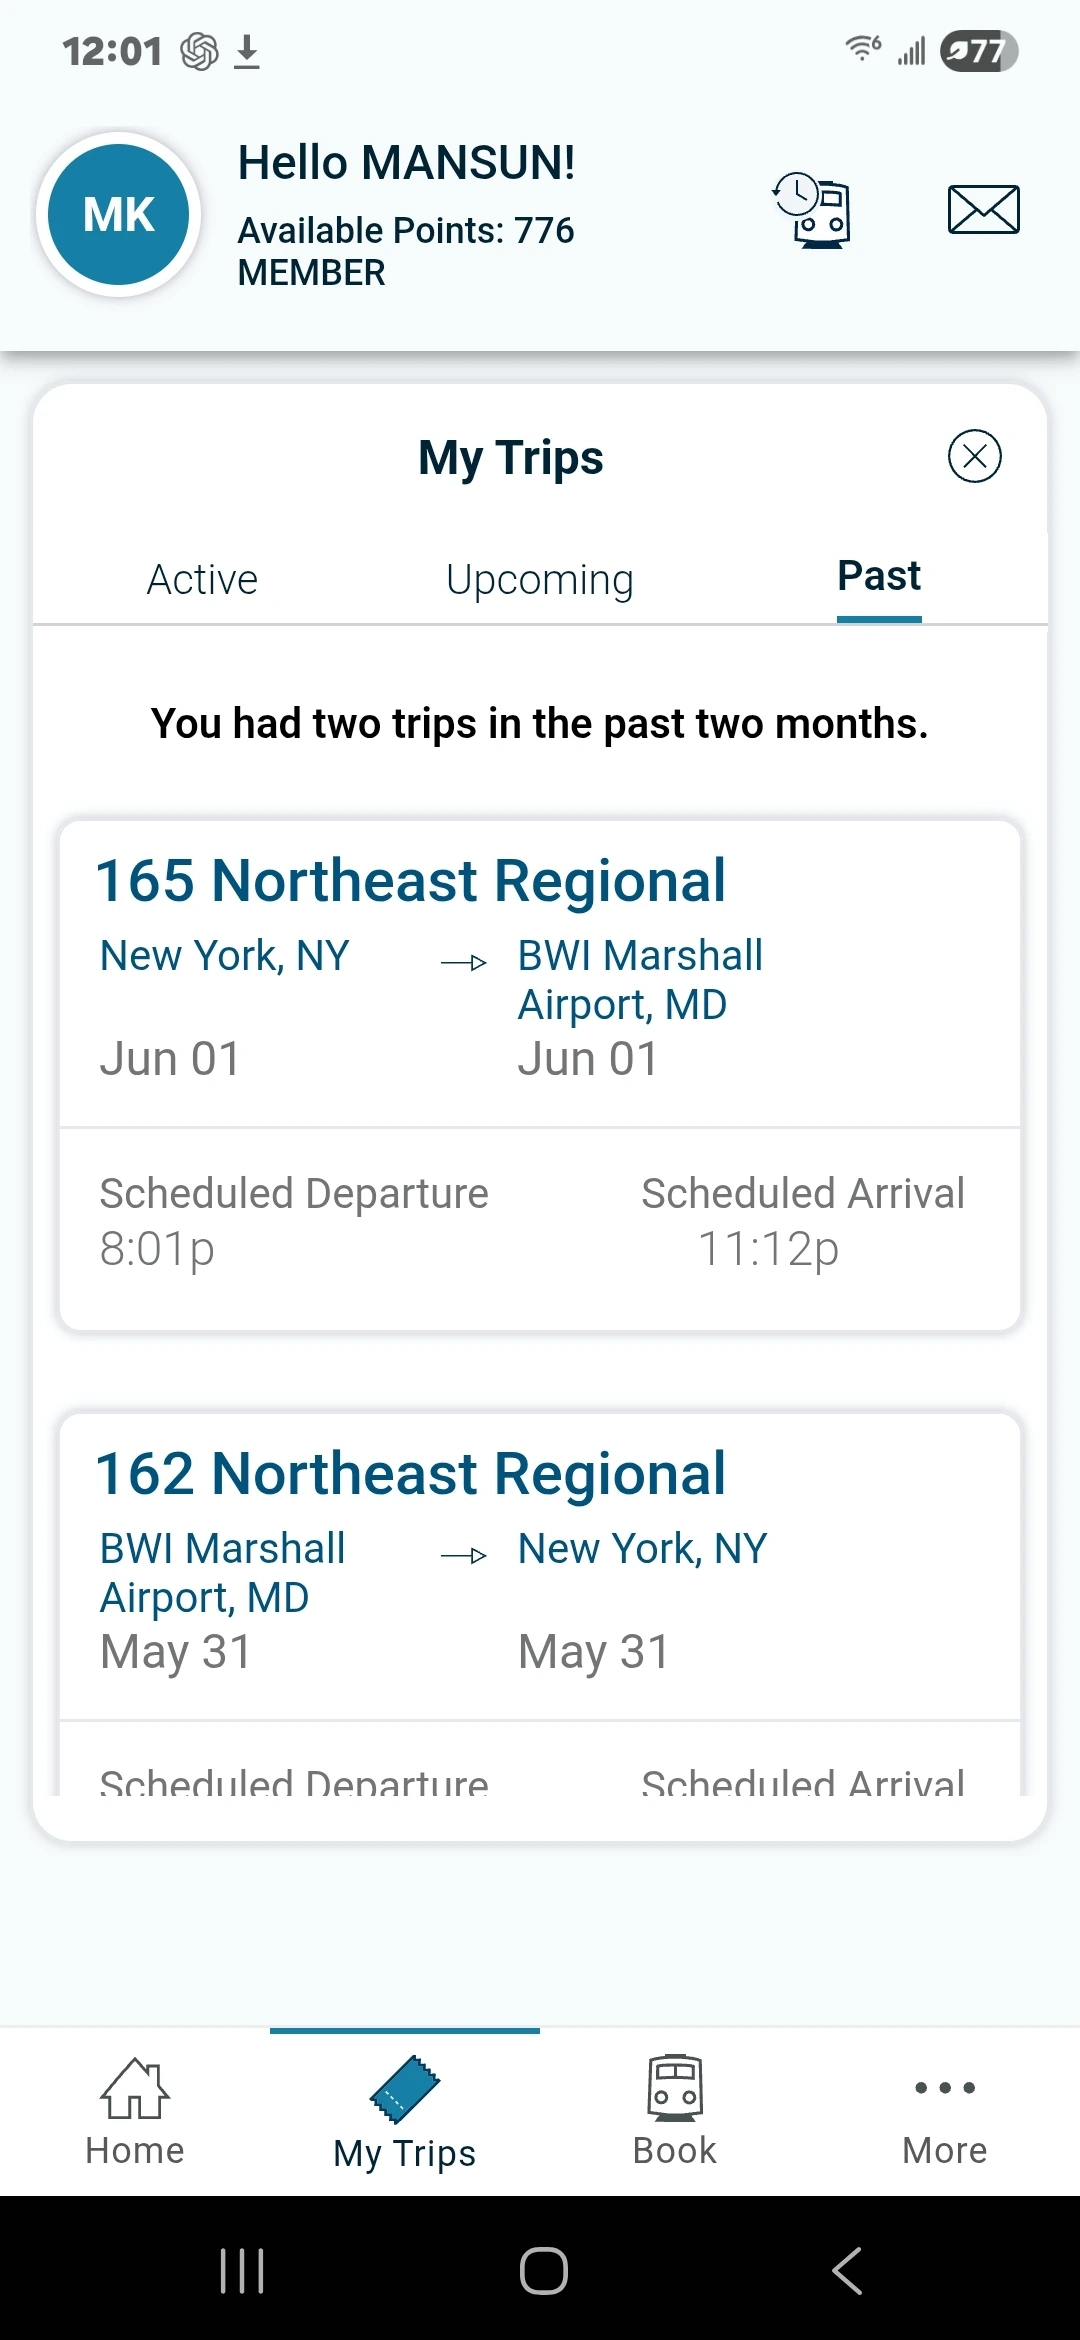This screenshot has width=1080, height=2340.
Task: Open the train status icon
Action: (x=813, y=210)
